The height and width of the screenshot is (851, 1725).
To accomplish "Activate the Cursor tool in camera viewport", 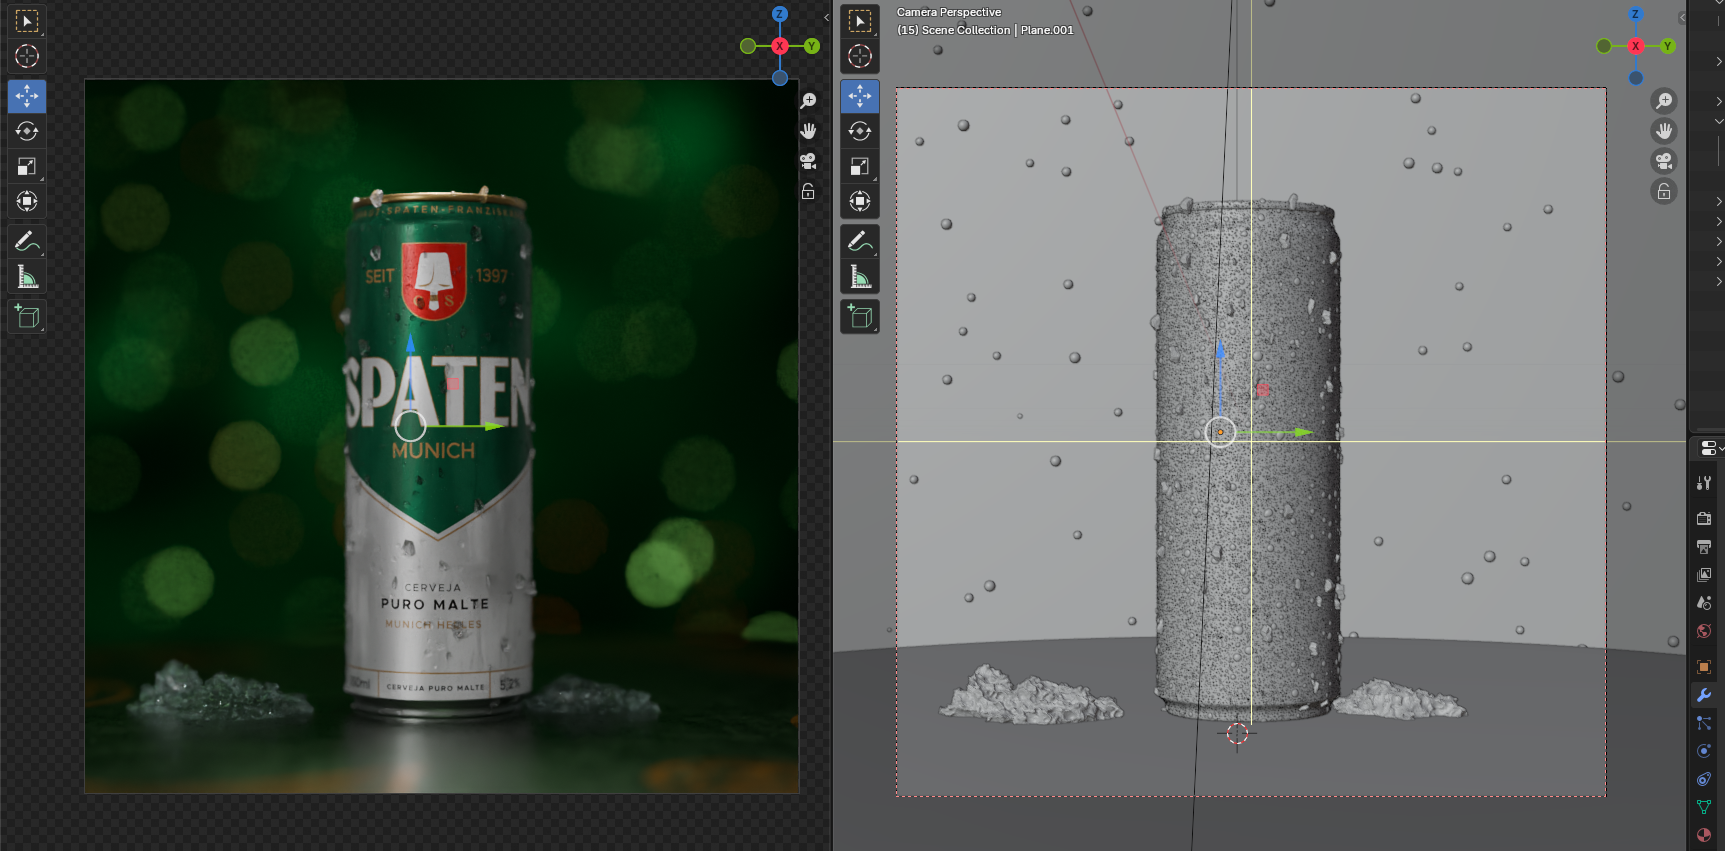I will [860, 56].
